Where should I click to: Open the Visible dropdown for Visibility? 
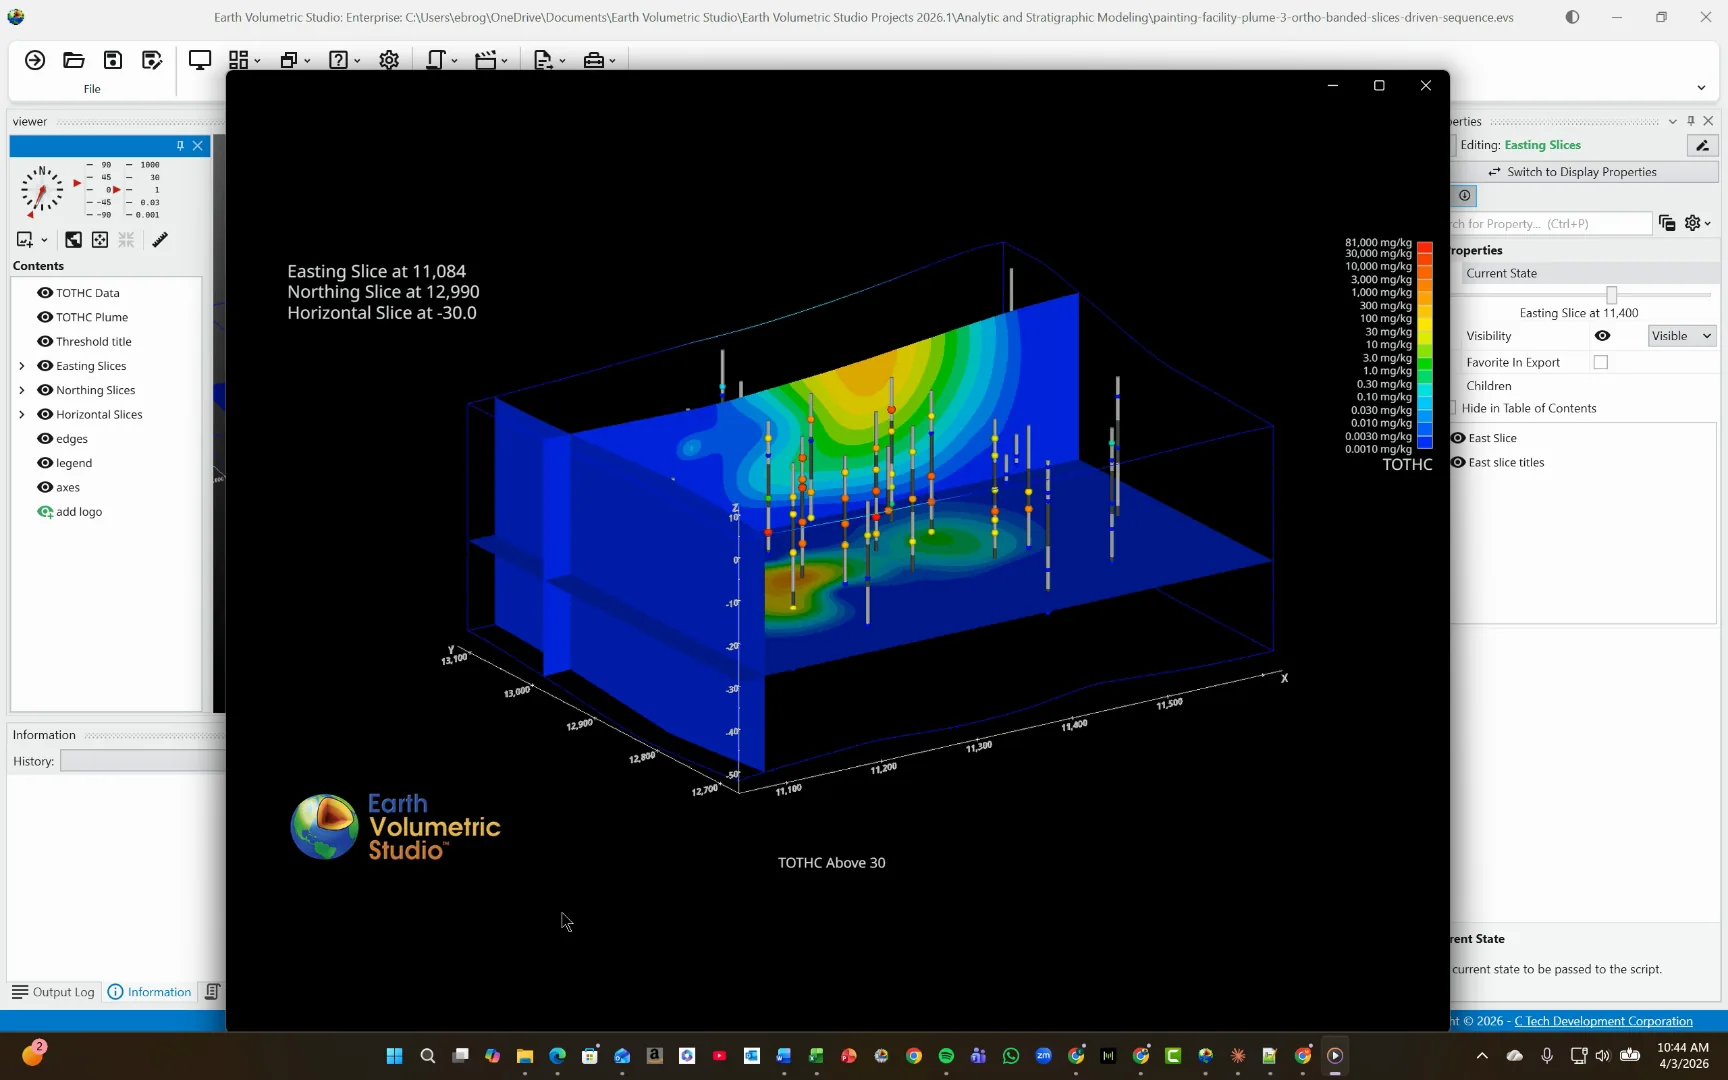click(1682, 336)
